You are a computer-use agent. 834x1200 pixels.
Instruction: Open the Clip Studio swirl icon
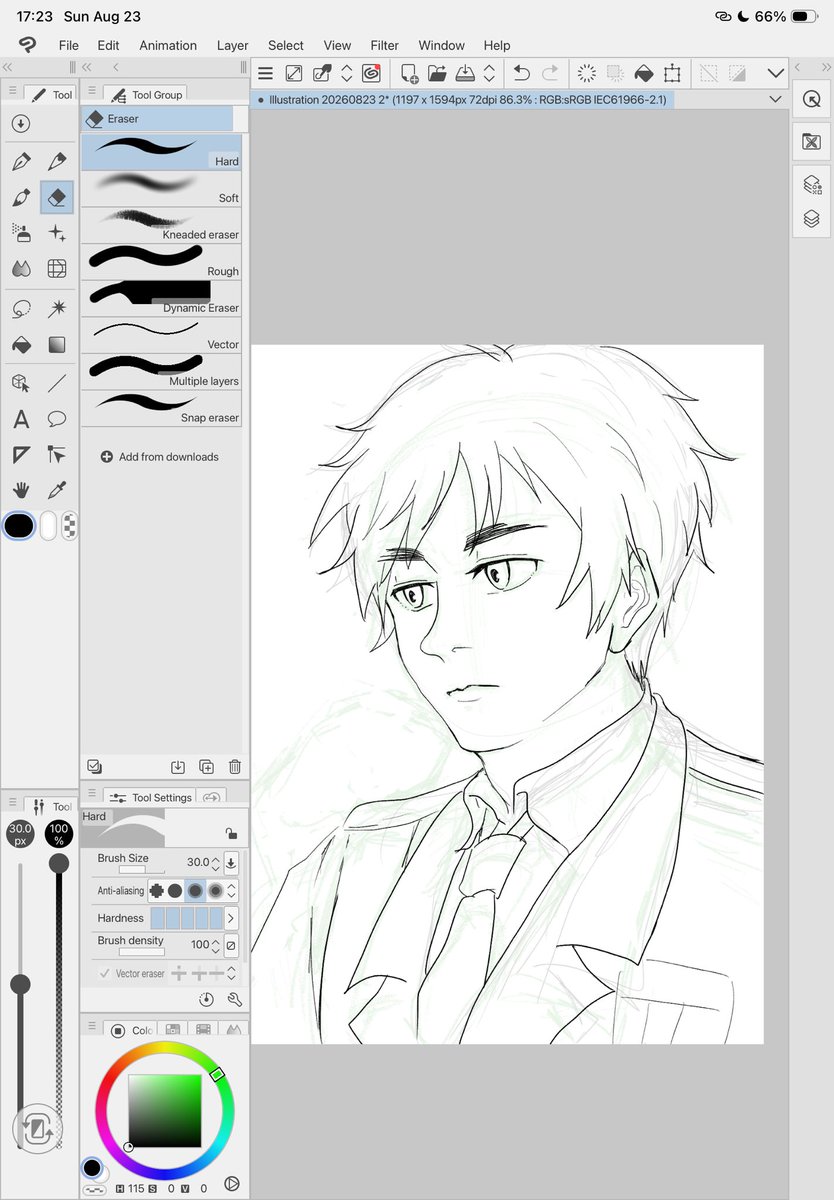(x=371, y=73)
